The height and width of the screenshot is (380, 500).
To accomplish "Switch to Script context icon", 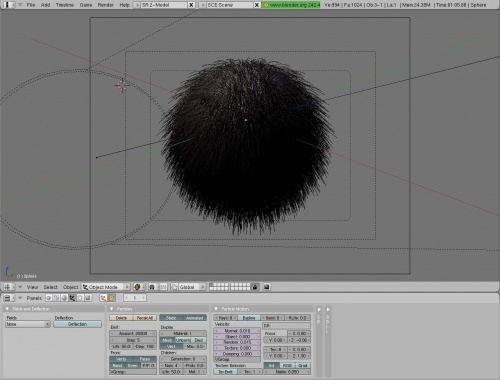I will (56, 298).
